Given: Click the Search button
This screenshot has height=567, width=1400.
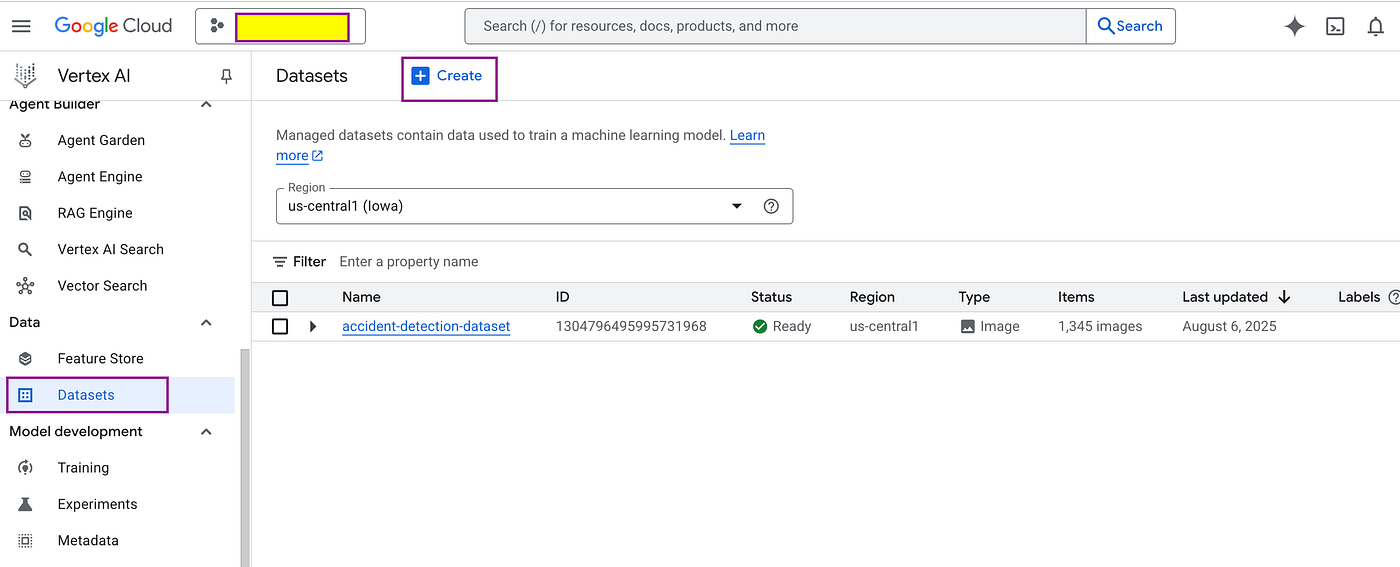Looking at the screenshot, I should pos(1130,26).
